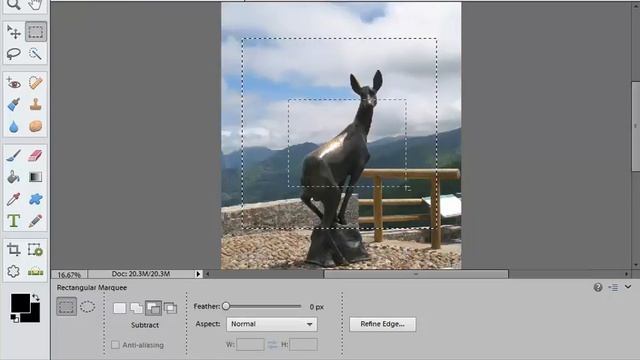Viewport: 640px width, 360px height.
Task: Select the Spot Healing Brush tool
Action: coord(36,83)
